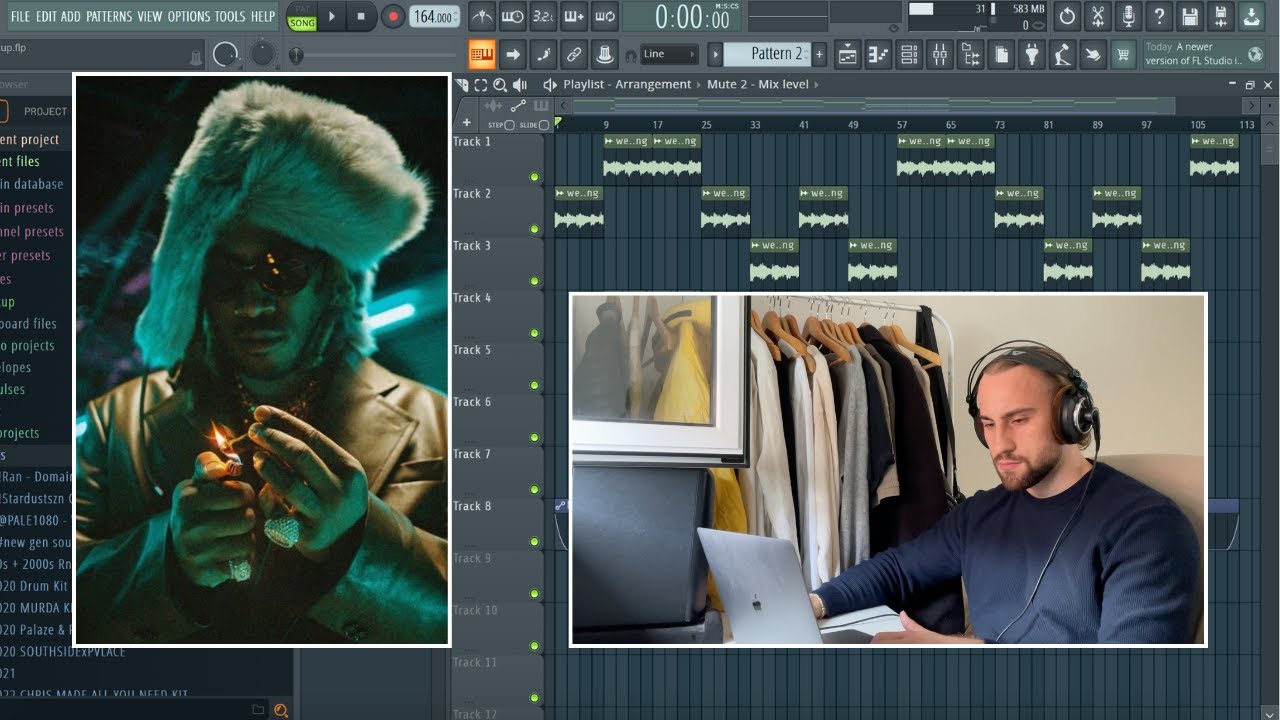Open the Mixer icon
This screenshot has width=1280, height=720.
(x=940, y=54)
